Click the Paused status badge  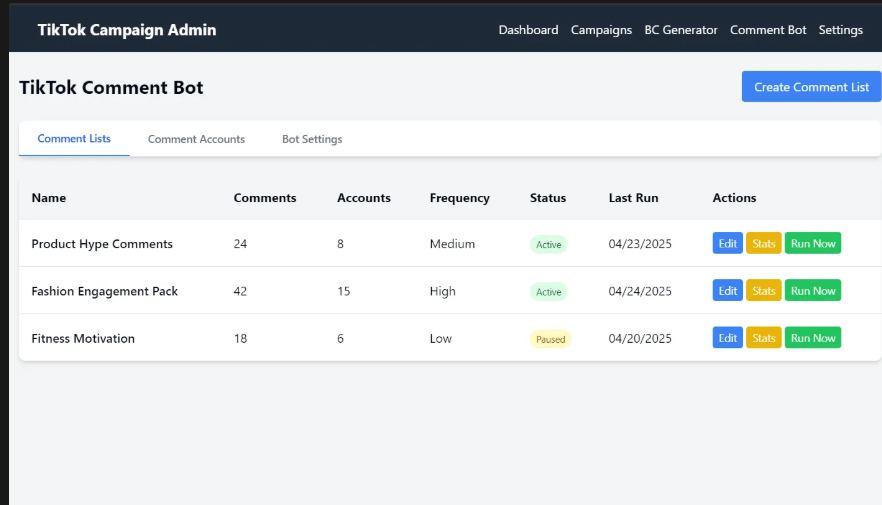click(x=550, y=339)
